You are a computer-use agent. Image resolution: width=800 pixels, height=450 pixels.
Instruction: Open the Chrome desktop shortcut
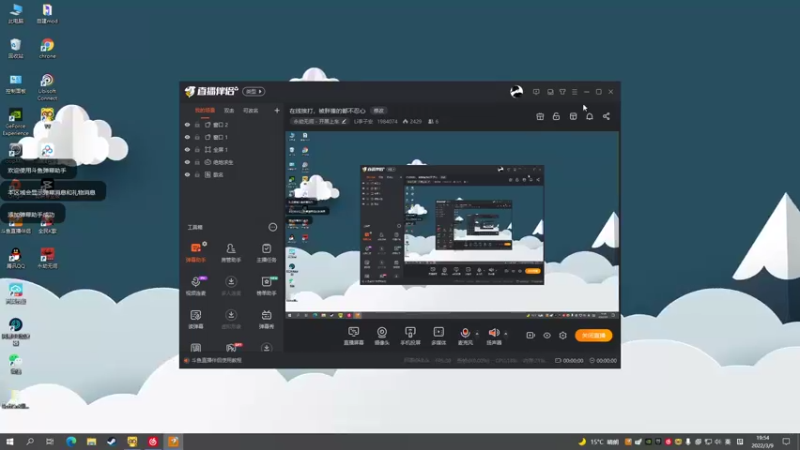(47, 48)
